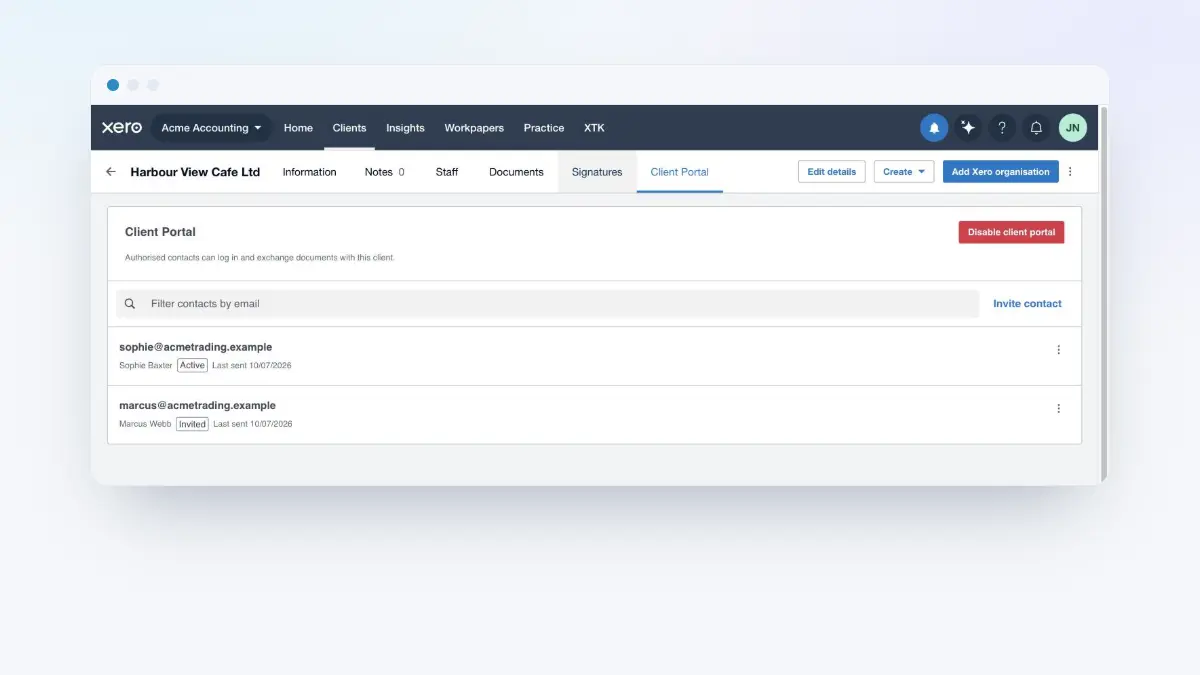The image size is (1200, 675).
Task: Select the Client Portal tab
Action: pyautogui.click(x=680, y=172)
